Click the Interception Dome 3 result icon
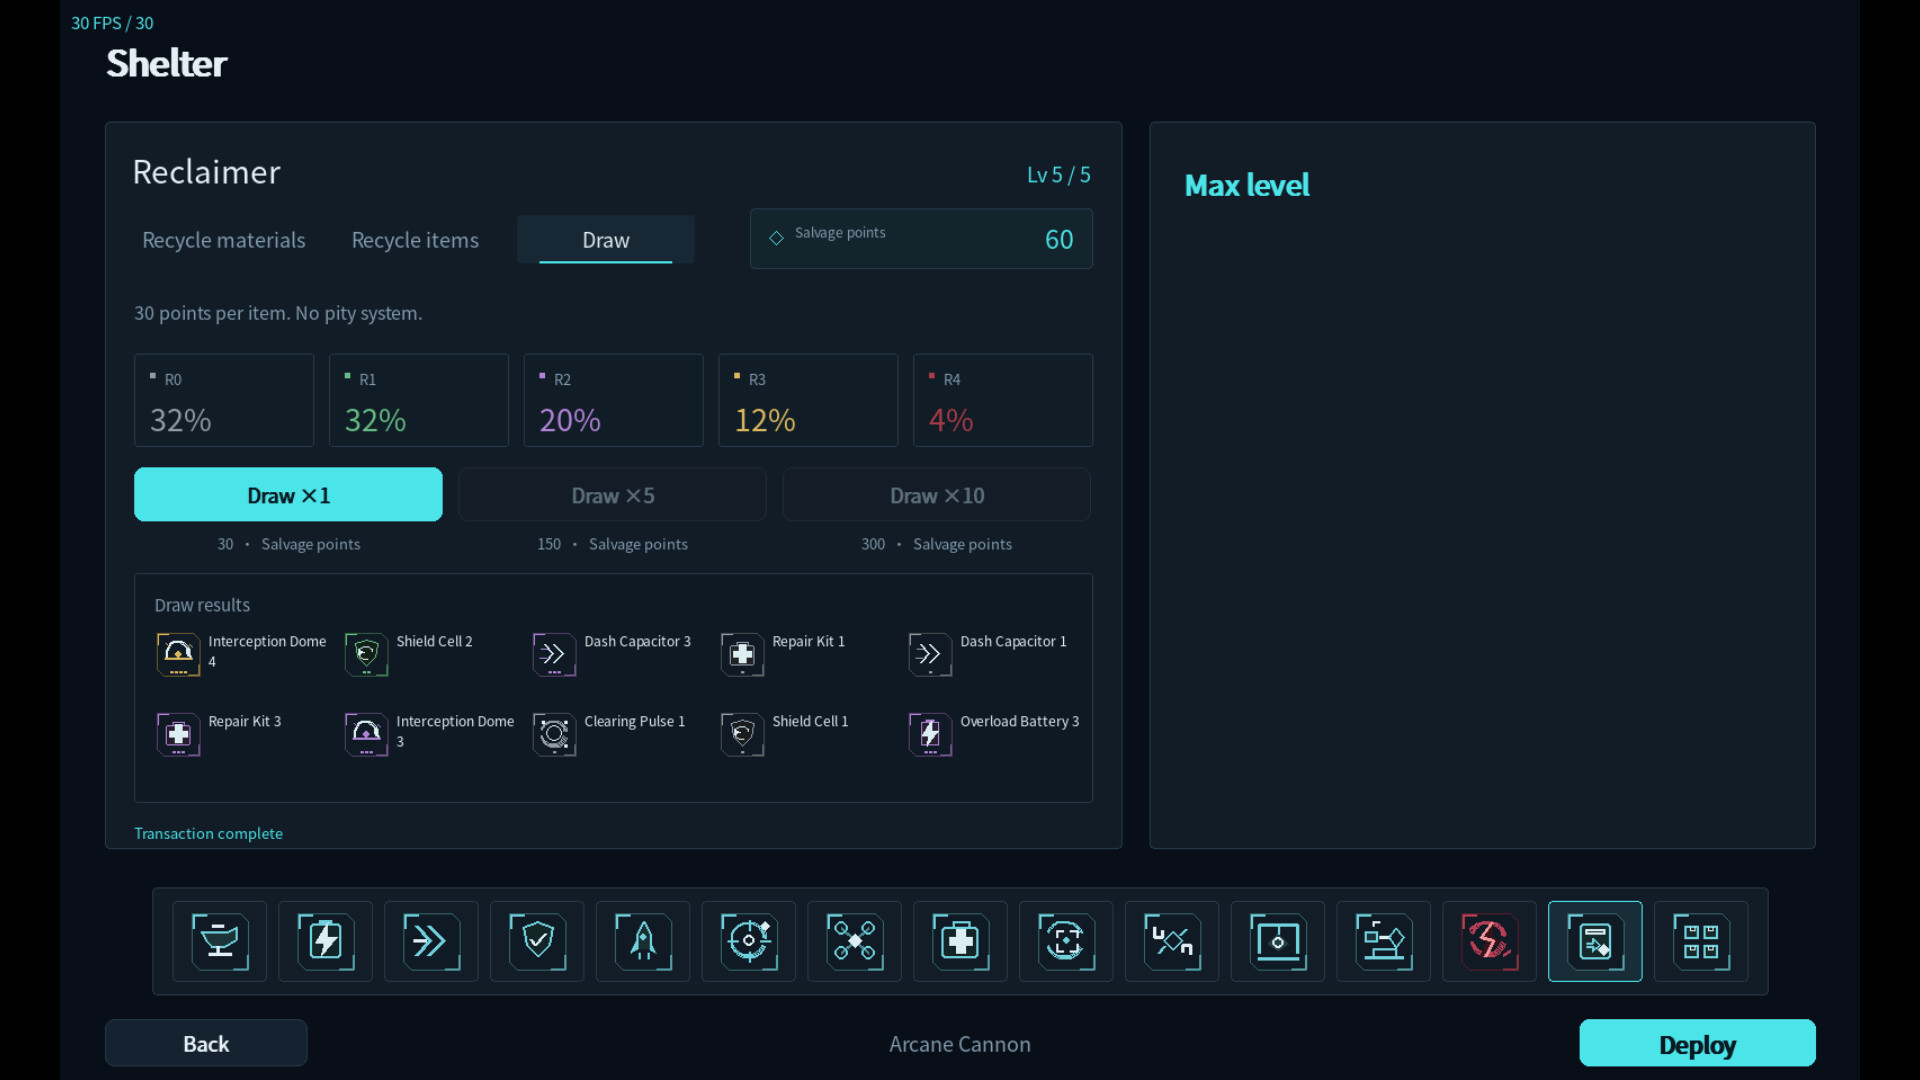1920x1080 pixels. pos(366,734)
